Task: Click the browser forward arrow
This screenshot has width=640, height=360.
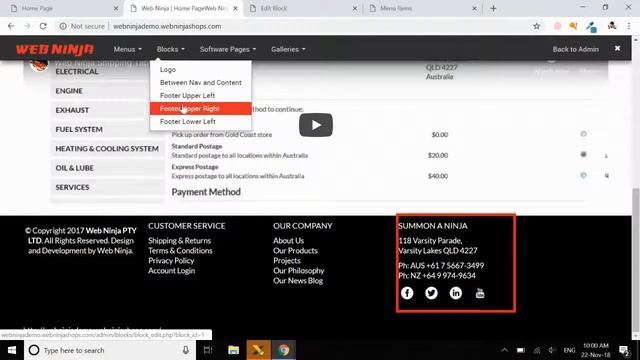Action: [27, 26]
